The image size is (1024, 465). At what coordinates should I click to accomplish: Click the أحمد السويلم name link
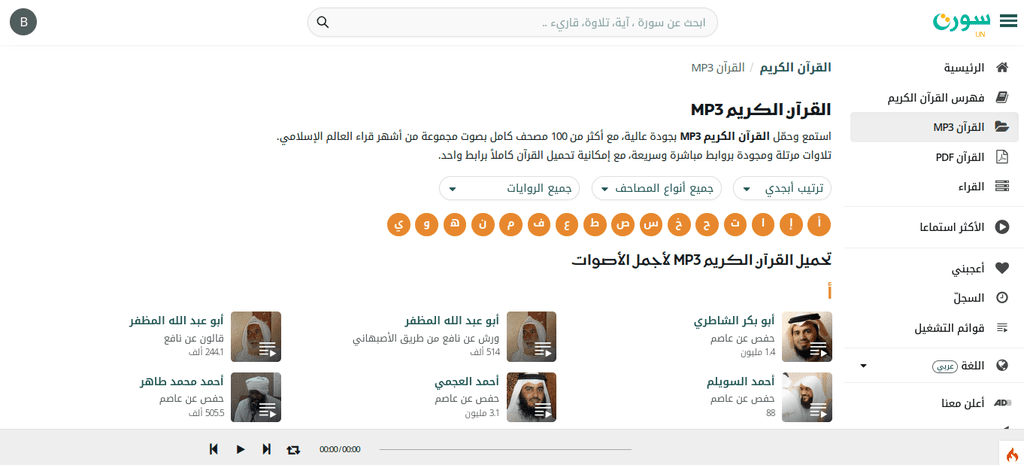pyautogui.click(x=741, y=382)
